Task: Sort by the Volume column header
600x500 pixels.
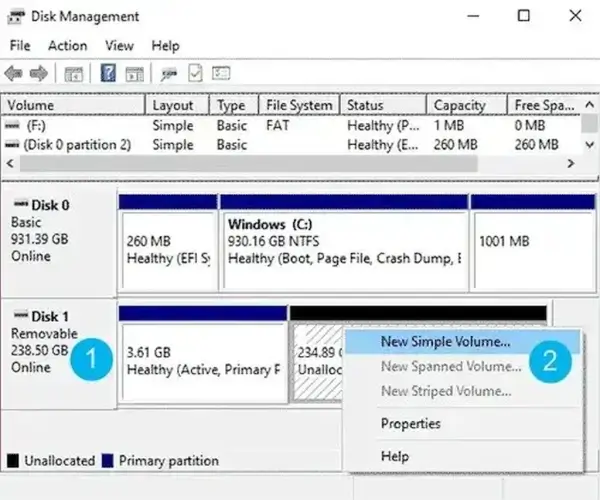Action: (x=73, y=105)
